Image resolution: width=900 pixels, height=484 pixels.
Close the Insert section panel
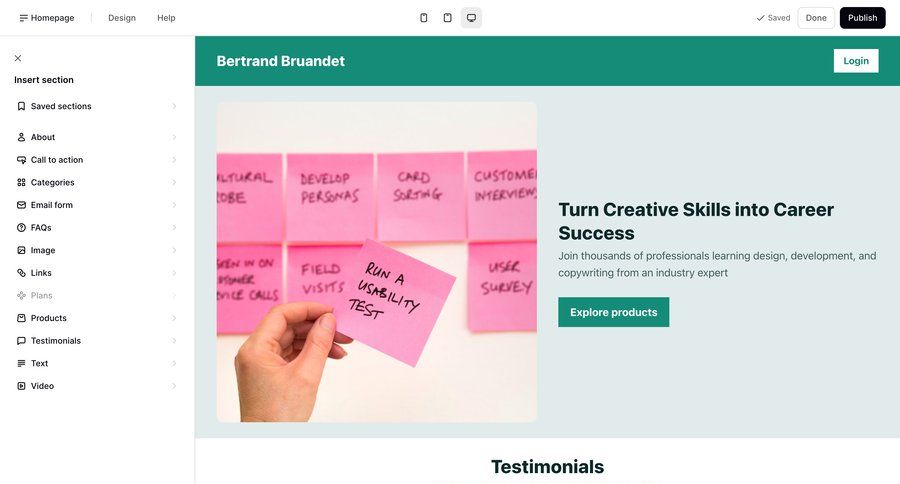pyautogui.click(x=18, y=58)
